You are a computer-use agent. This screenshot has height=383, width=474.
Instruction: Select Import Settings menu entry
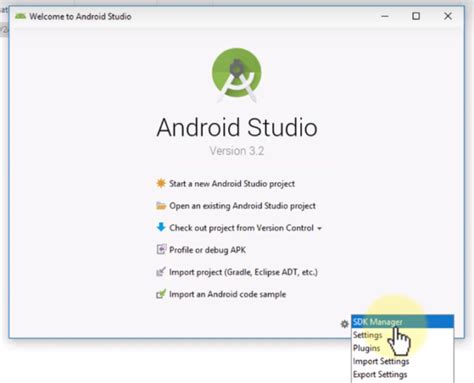point(402,361)
